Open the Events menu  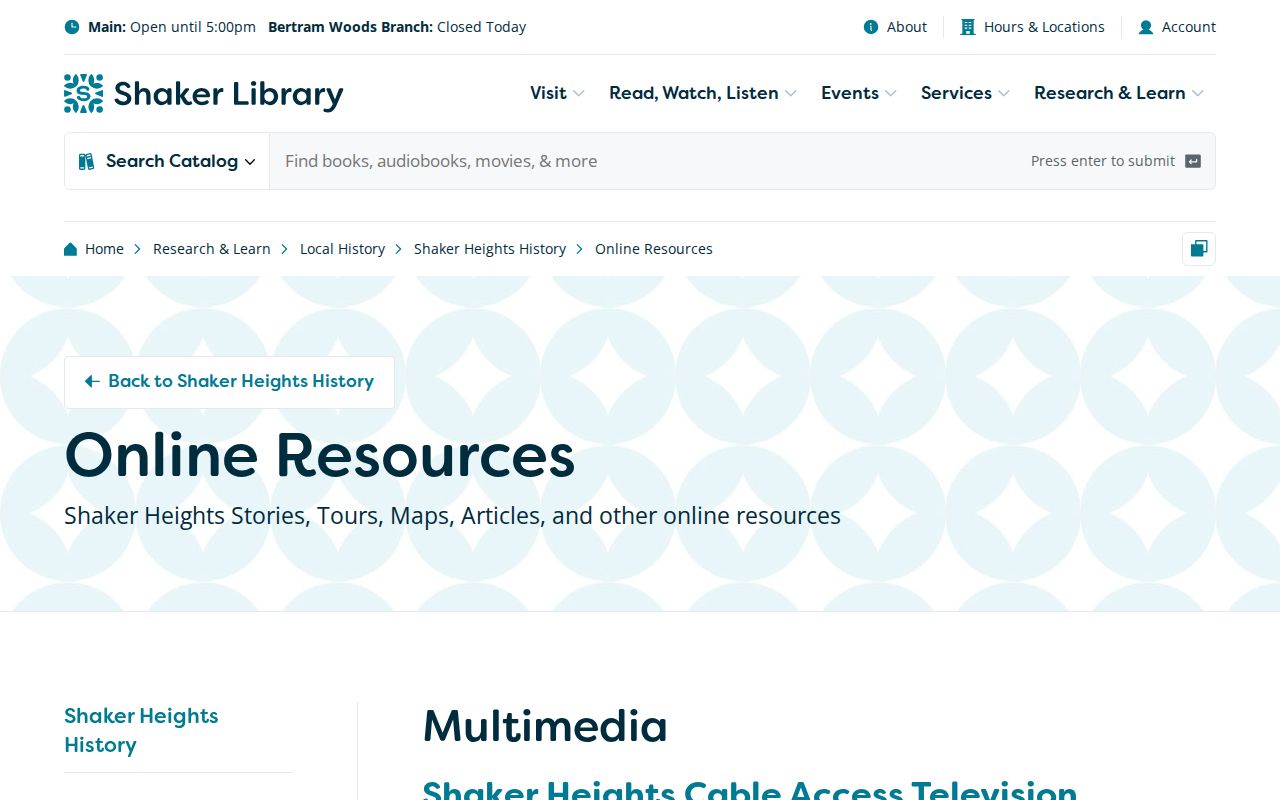point(859,93)
